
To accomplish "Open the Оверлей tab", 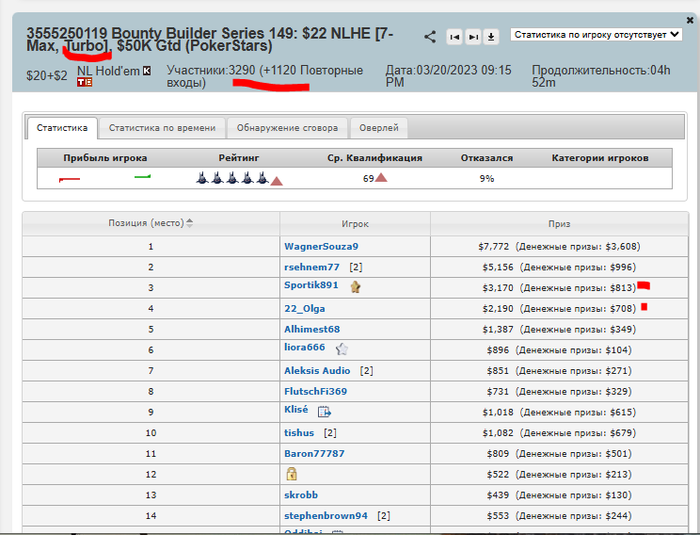I will (379, 128).
